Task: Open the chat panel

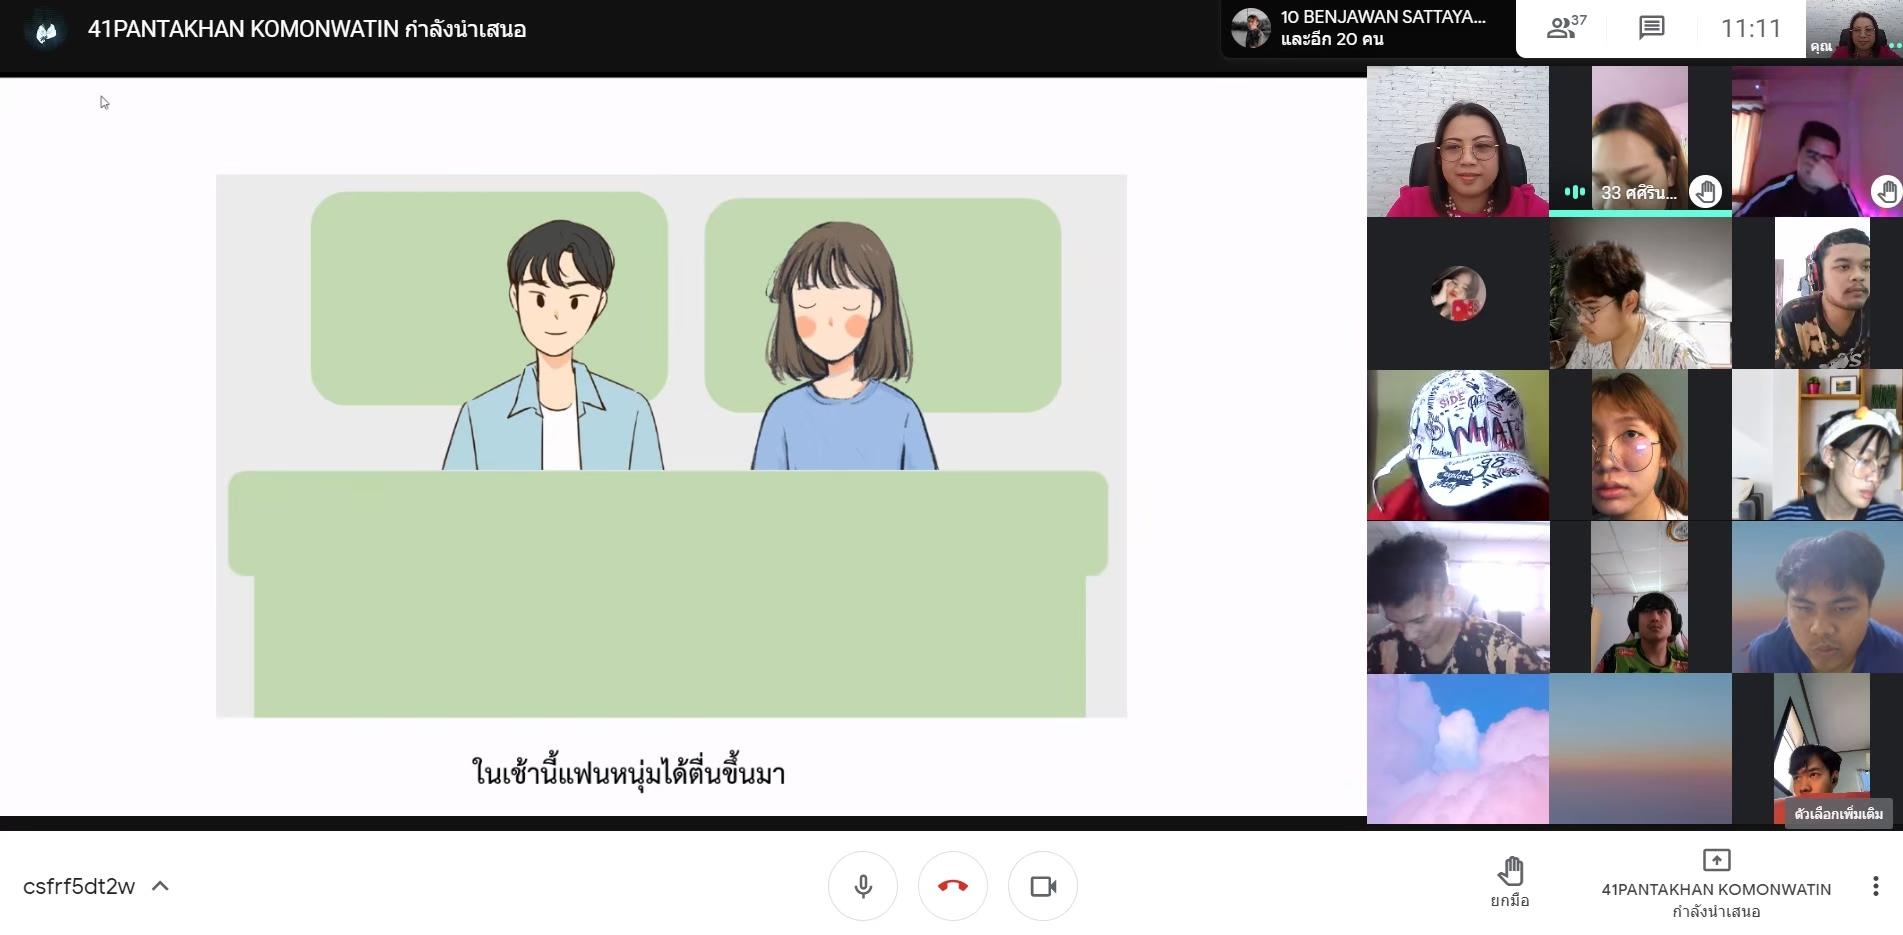Action: tap(1651, 28)
